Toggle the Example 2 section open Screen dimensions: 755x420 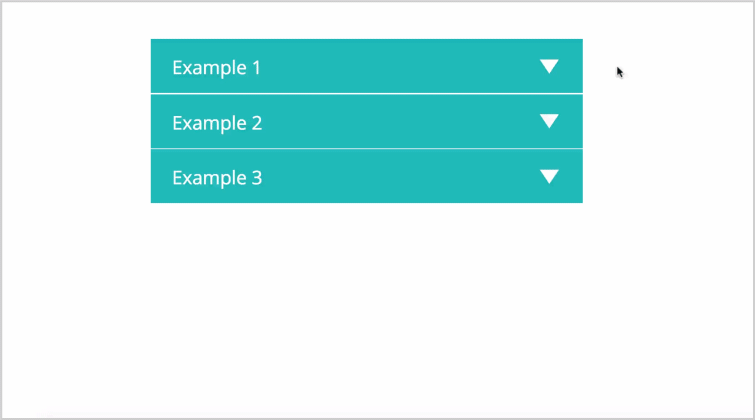point(366,121)
